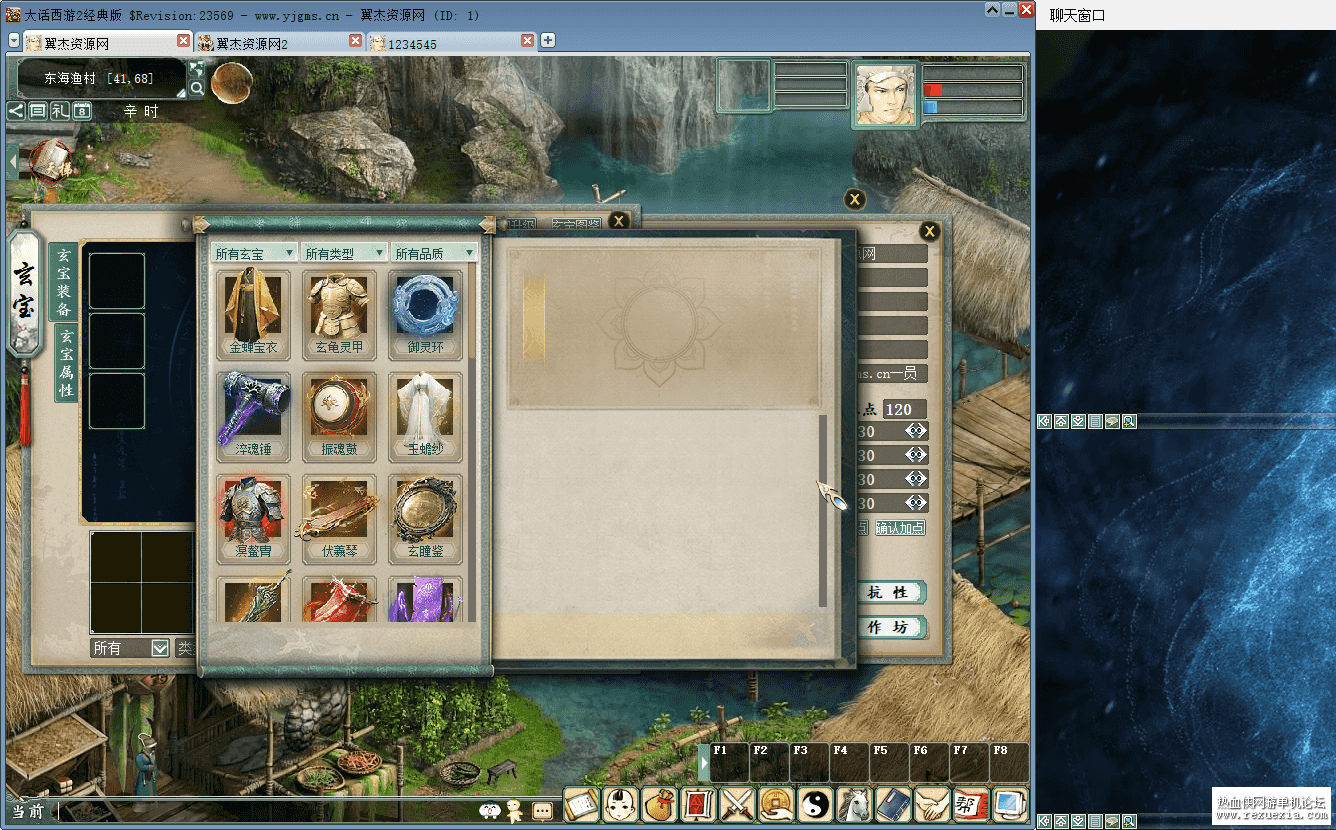Click the points field showing 120
The height and width of the screenshot is (830, 1336).
click(x=904, y=409)
